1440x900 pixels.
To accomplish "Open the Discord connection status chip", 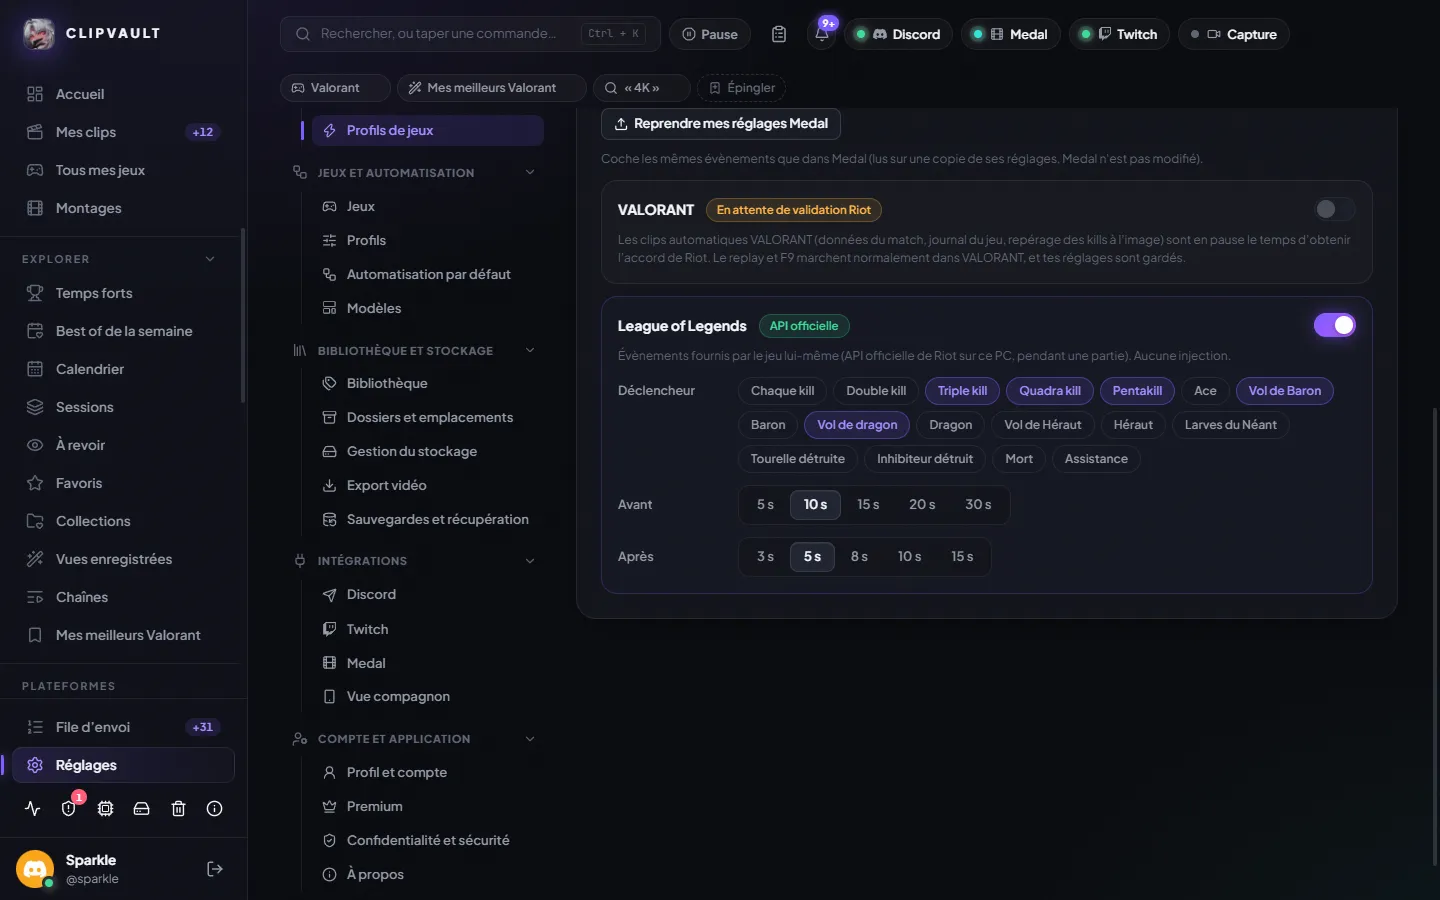I will point(898,34).
